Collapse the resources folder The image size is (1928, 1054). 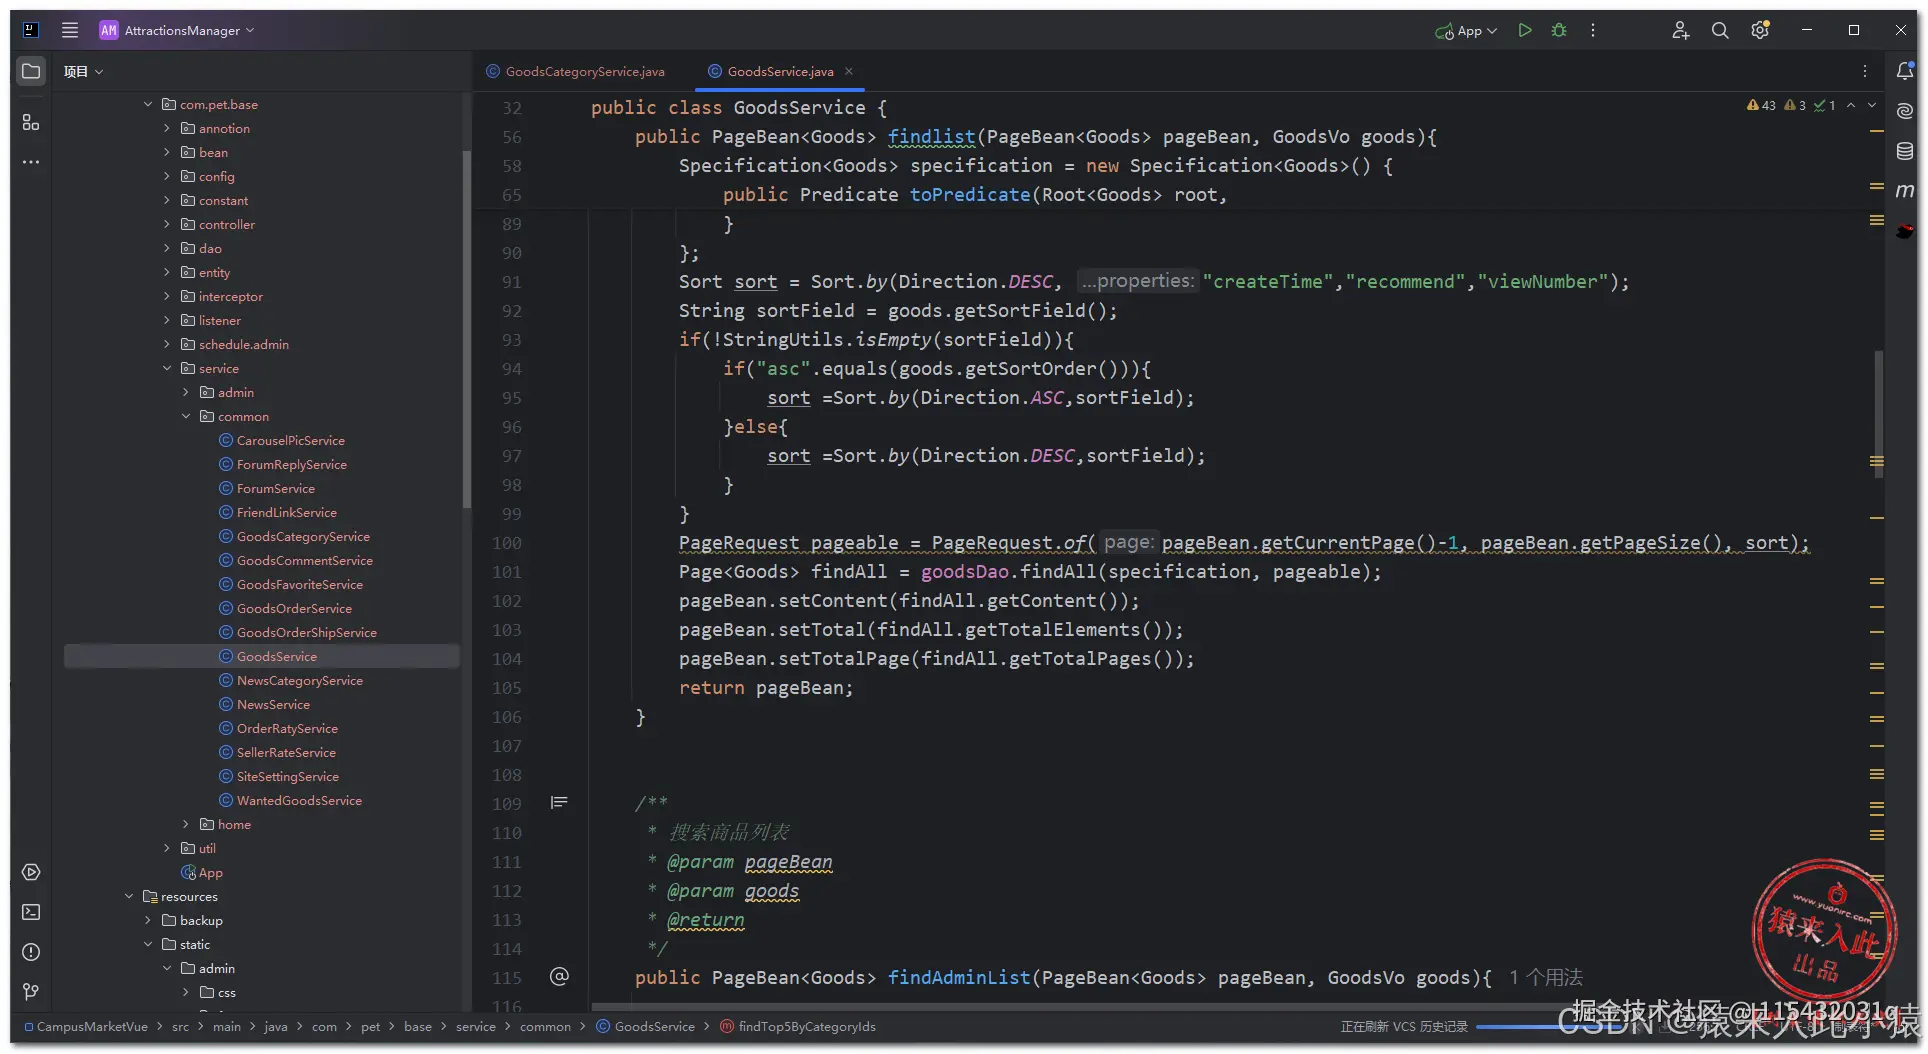[x=129, y=896]
